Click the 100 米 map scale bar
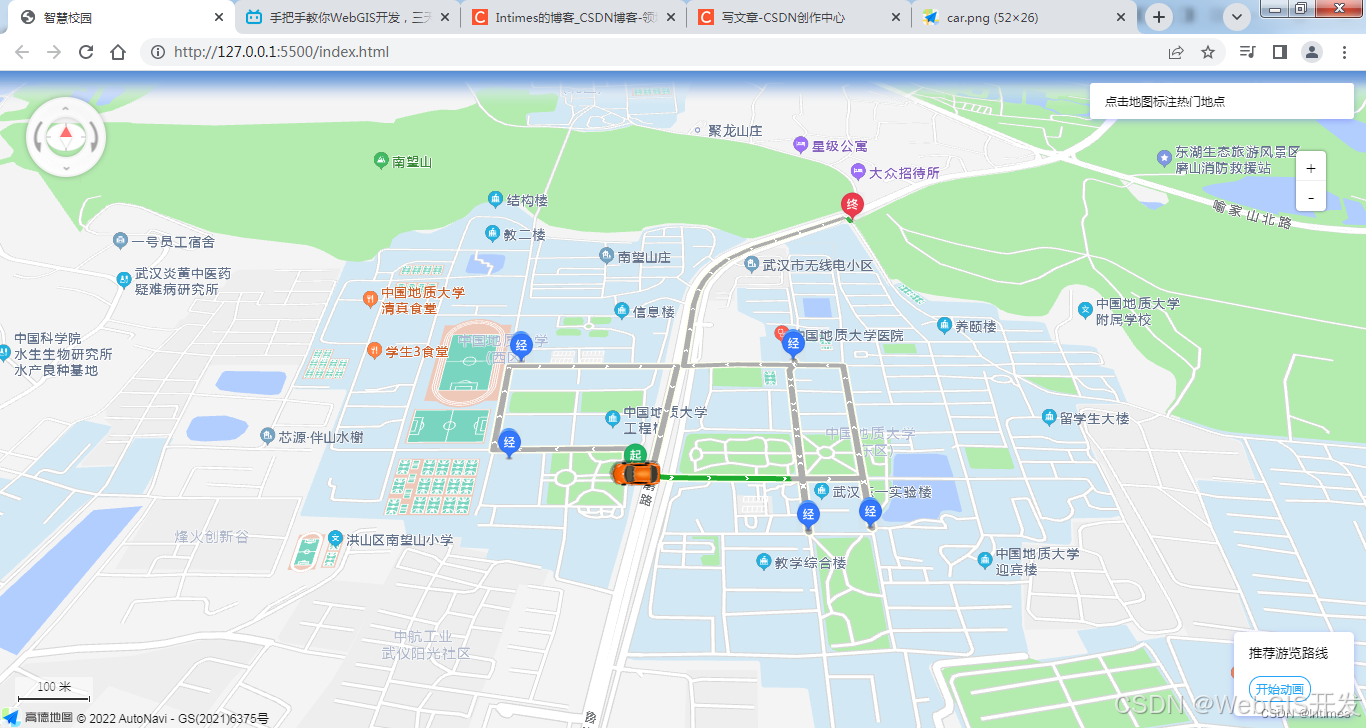This screenshot has height=728, width=1366. pyautogui.click(x=54, y=692)
